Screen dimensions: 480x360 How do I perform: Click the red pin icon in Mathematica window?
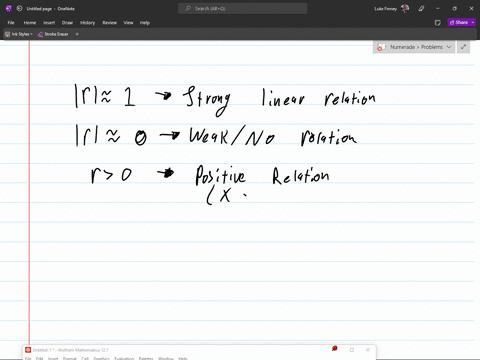click(x=335, y=349)
